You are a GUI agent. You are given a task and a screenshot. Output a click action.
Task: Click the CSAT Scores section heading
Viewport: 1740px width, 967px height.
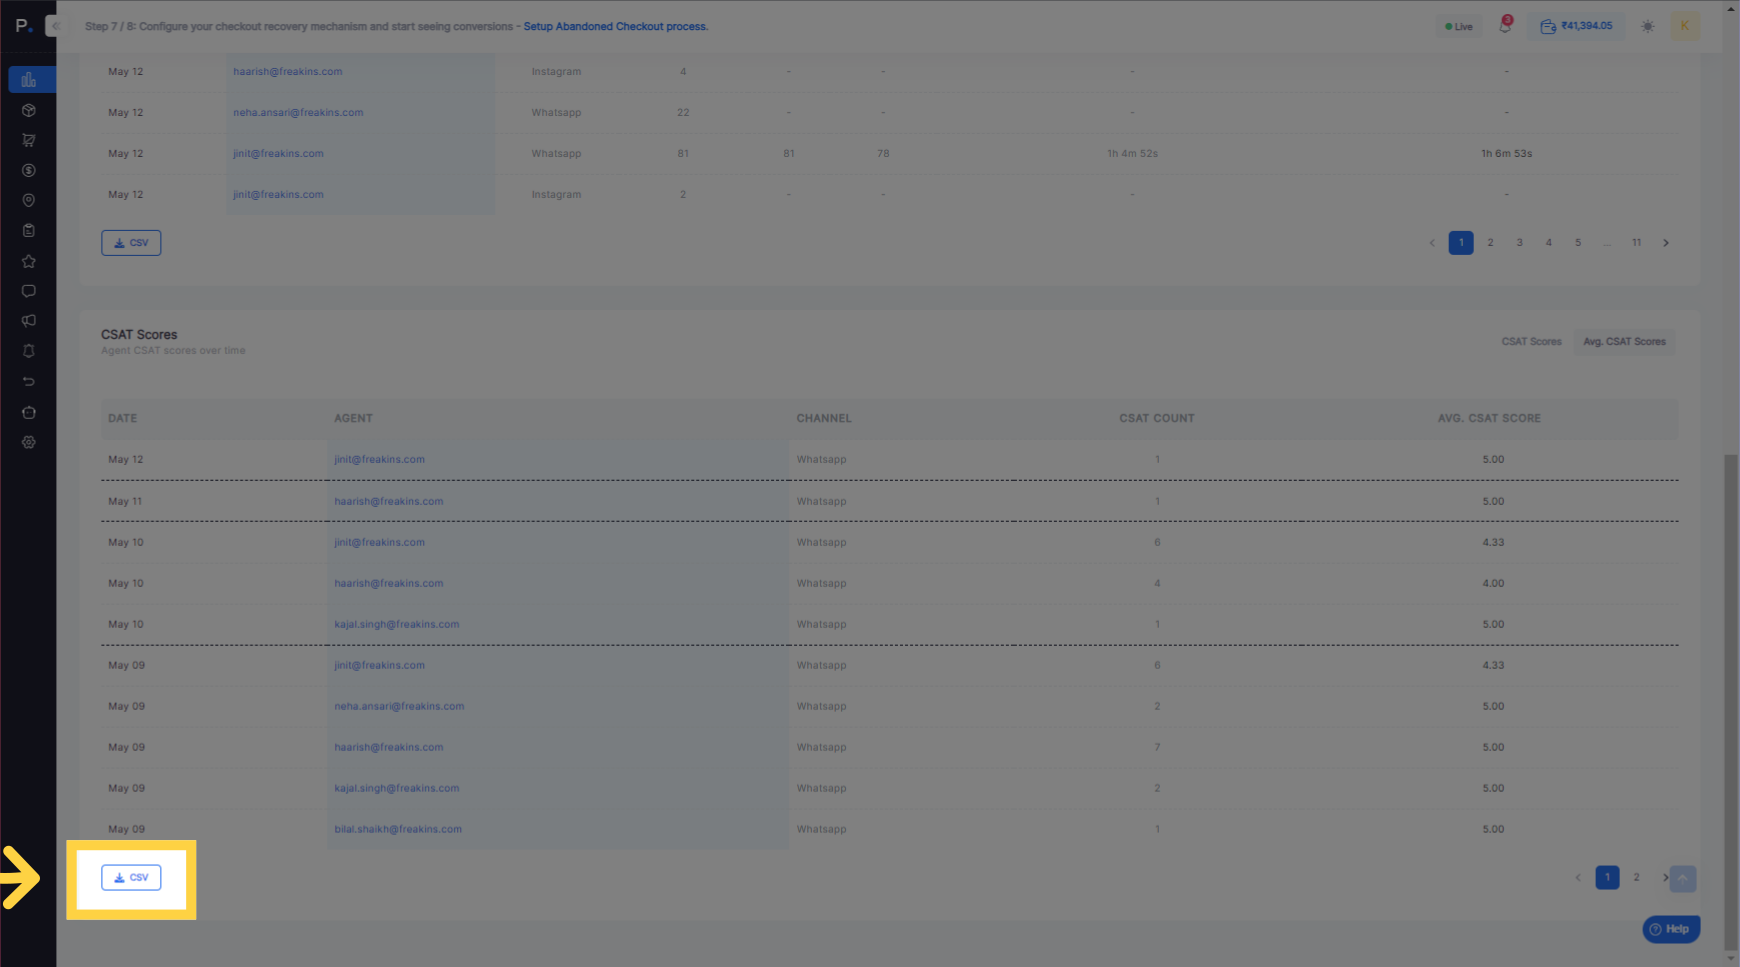point(139,335)
